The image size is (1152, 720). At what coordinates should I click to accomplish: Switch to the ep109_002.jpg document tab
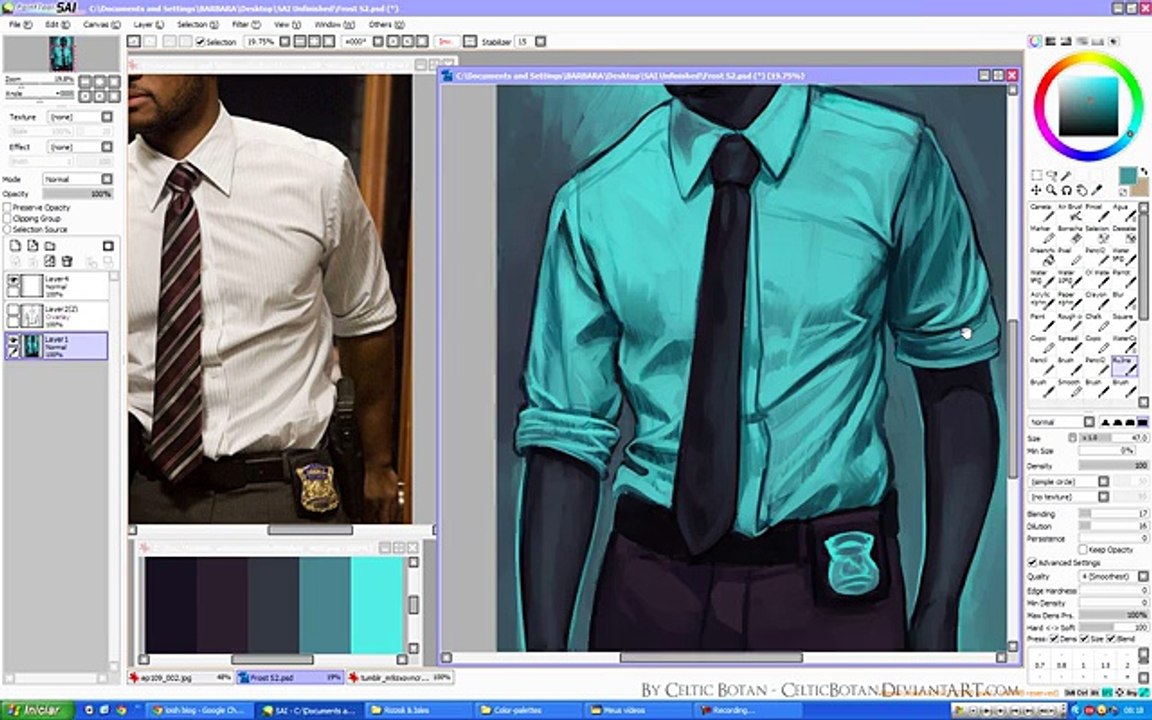(x=181, y=677)
